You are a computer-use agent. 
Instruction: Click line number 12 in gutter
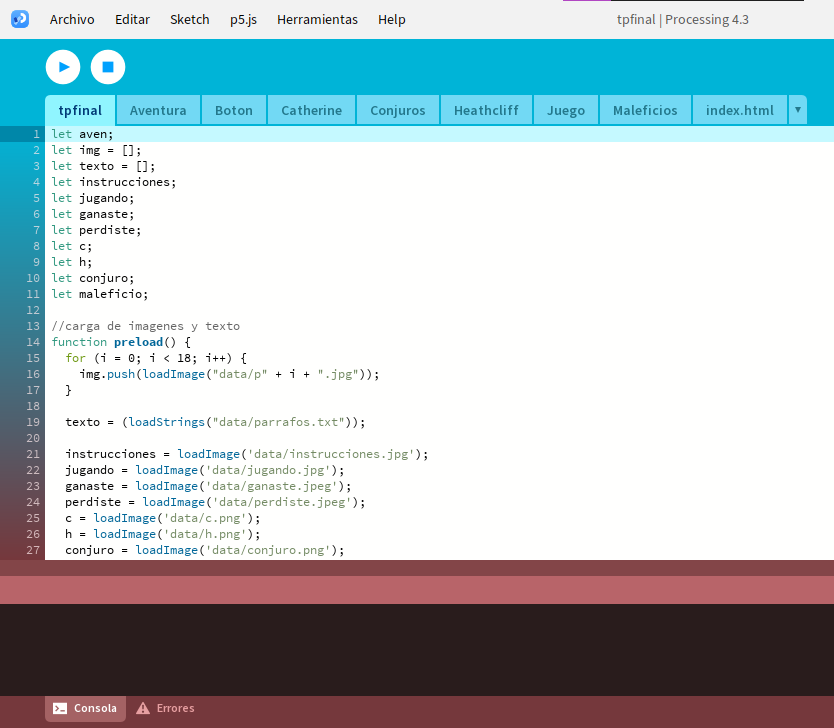(x=33, y=310)
